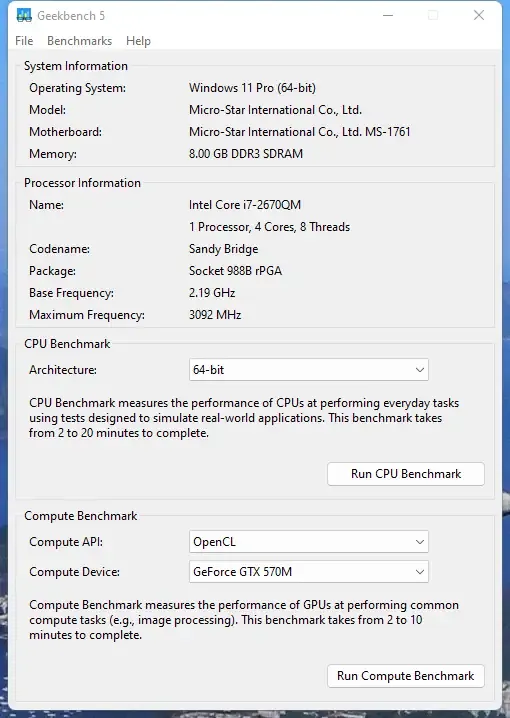
Task: Click the maximize button in title bar
Action: [x=433, y=15]
